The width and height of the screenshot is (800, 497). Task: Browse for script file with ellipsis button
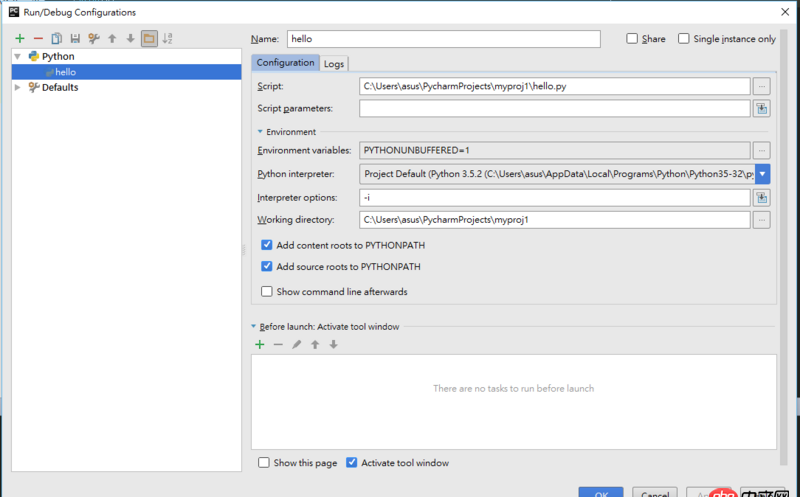[x=761, y=86]
